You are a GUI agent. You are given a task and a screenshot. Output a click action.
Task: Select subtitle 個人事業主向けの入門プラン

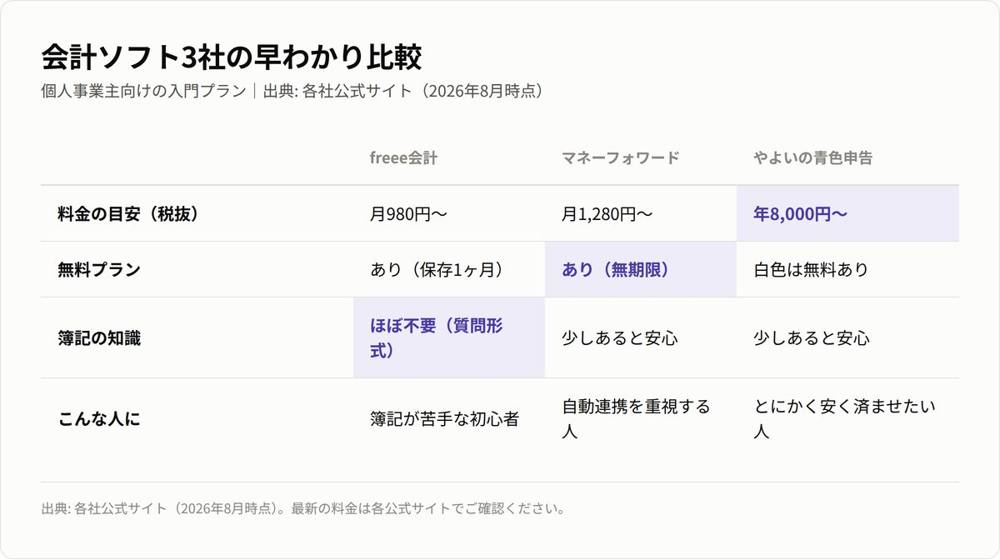143,91
